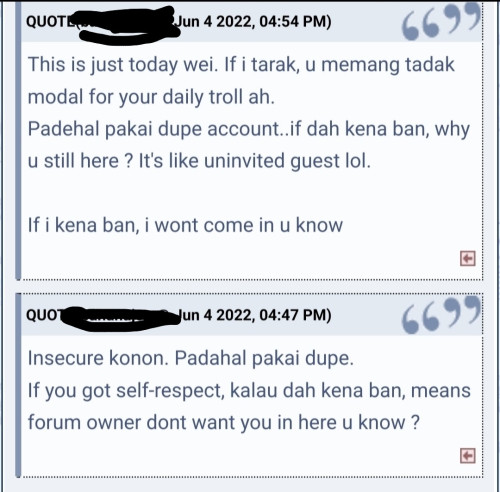
Task: Select the blacked-out username in 04:54 PM quote
Action: coord(127,25)
